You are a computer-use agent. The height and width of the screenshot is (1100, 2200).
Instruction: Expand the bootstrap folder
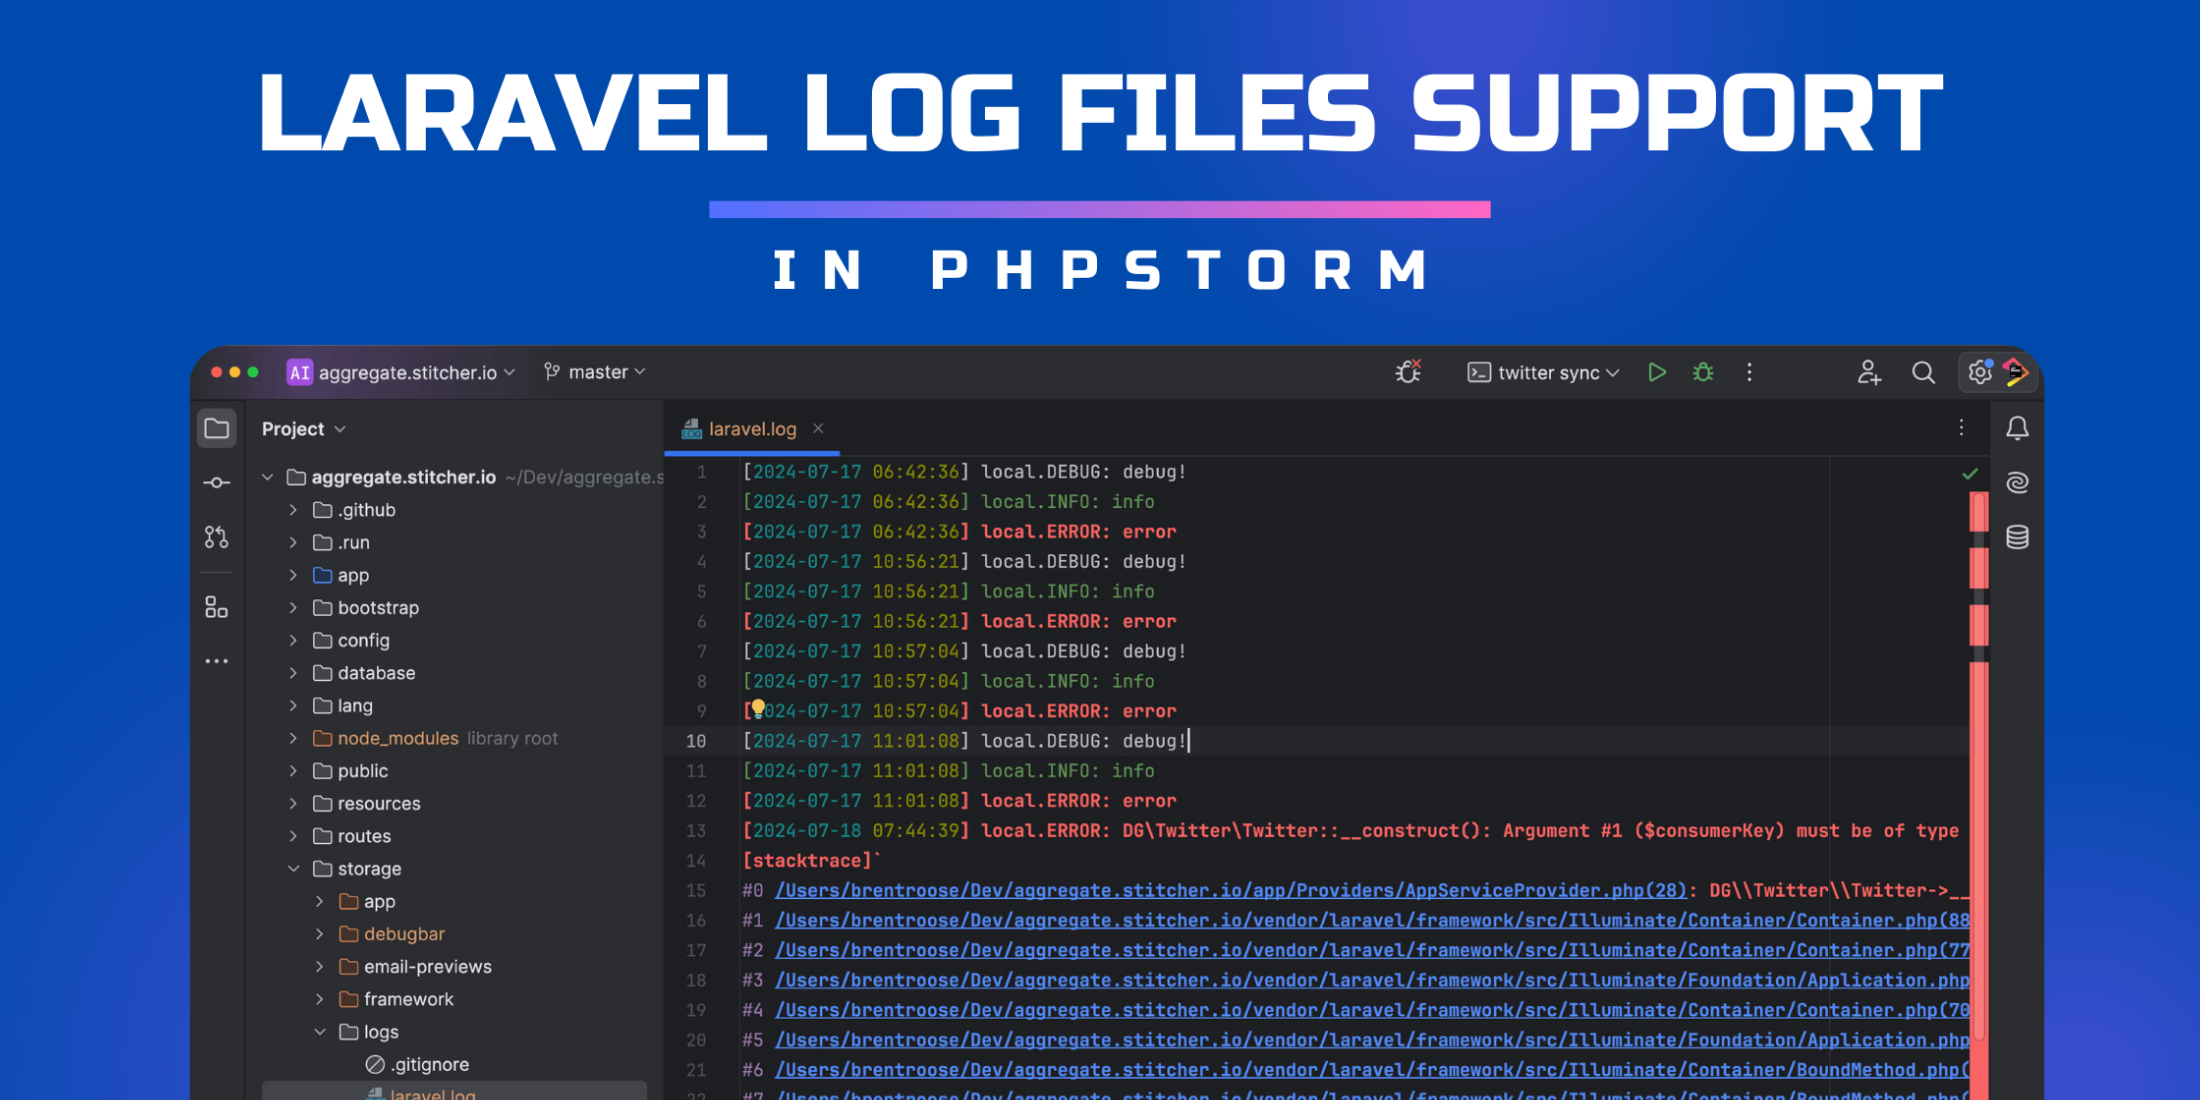click(293, 608)
